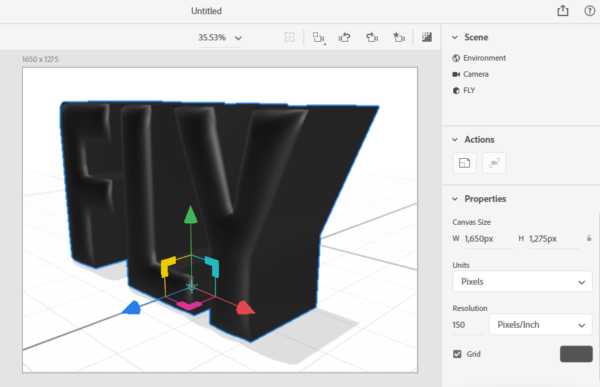Screen dimensions: 600x387
Task: Click the Share/export icon in the title bar
Action: (x=562, y=11)
